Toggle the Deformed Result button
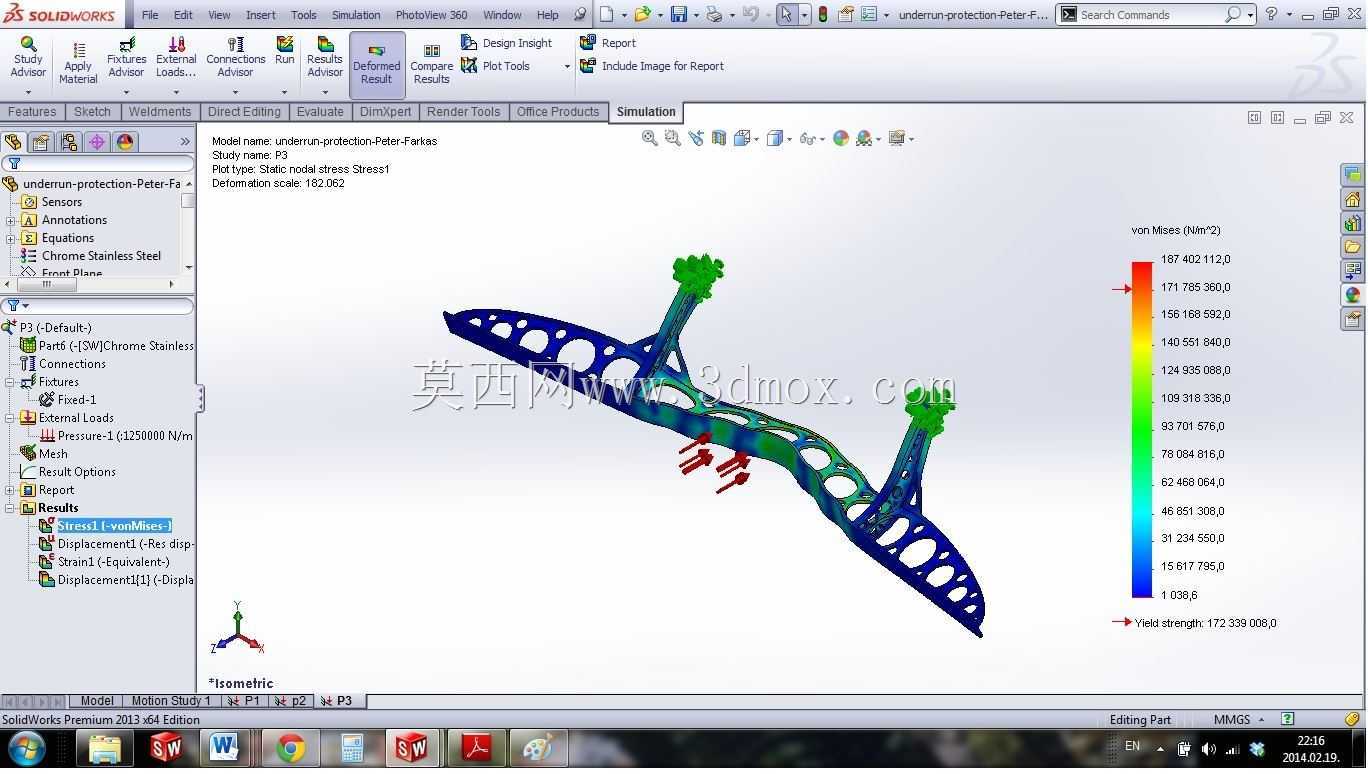This screenshot has height=774, width=1368. coord(377,64)
